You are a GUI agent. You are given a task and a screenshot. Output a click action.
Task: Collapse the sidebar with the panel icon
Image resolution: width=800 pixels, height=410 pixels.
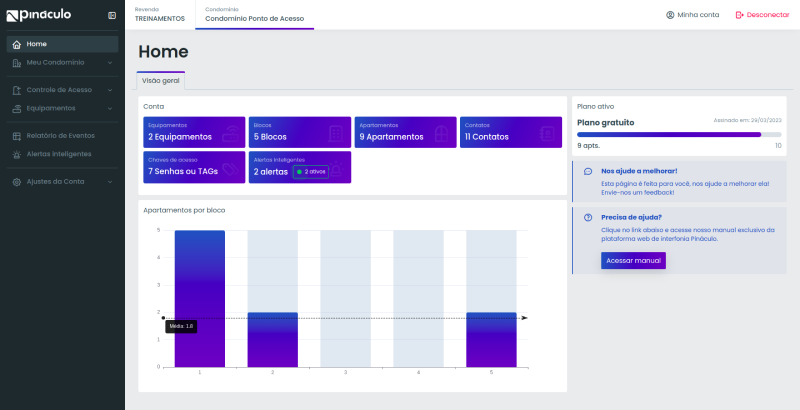point(112,15)
